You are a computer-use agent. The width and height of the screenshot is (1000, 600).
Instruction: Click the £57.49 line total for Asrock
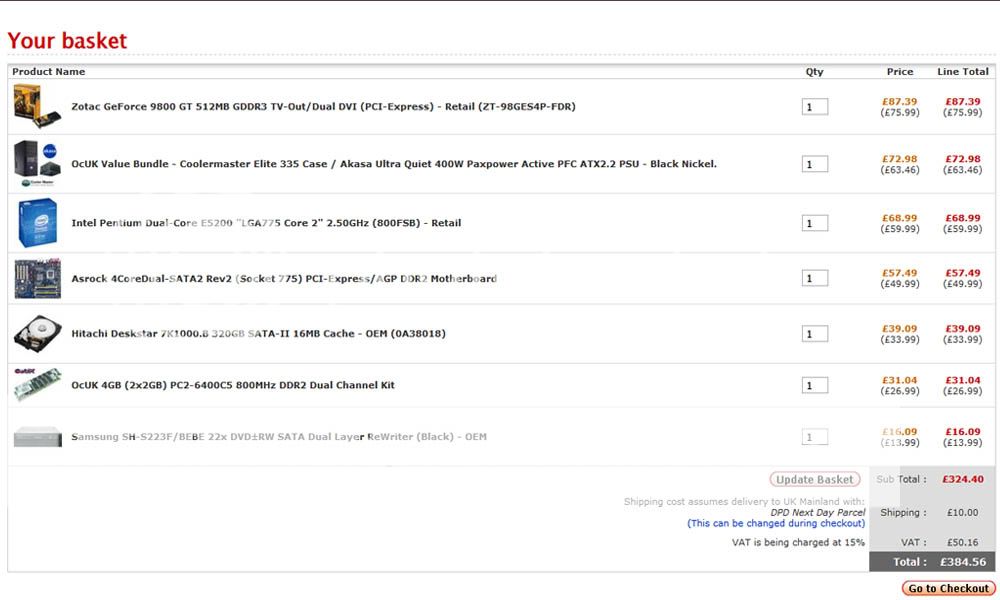pyautogui.click(x=963, y=273)
